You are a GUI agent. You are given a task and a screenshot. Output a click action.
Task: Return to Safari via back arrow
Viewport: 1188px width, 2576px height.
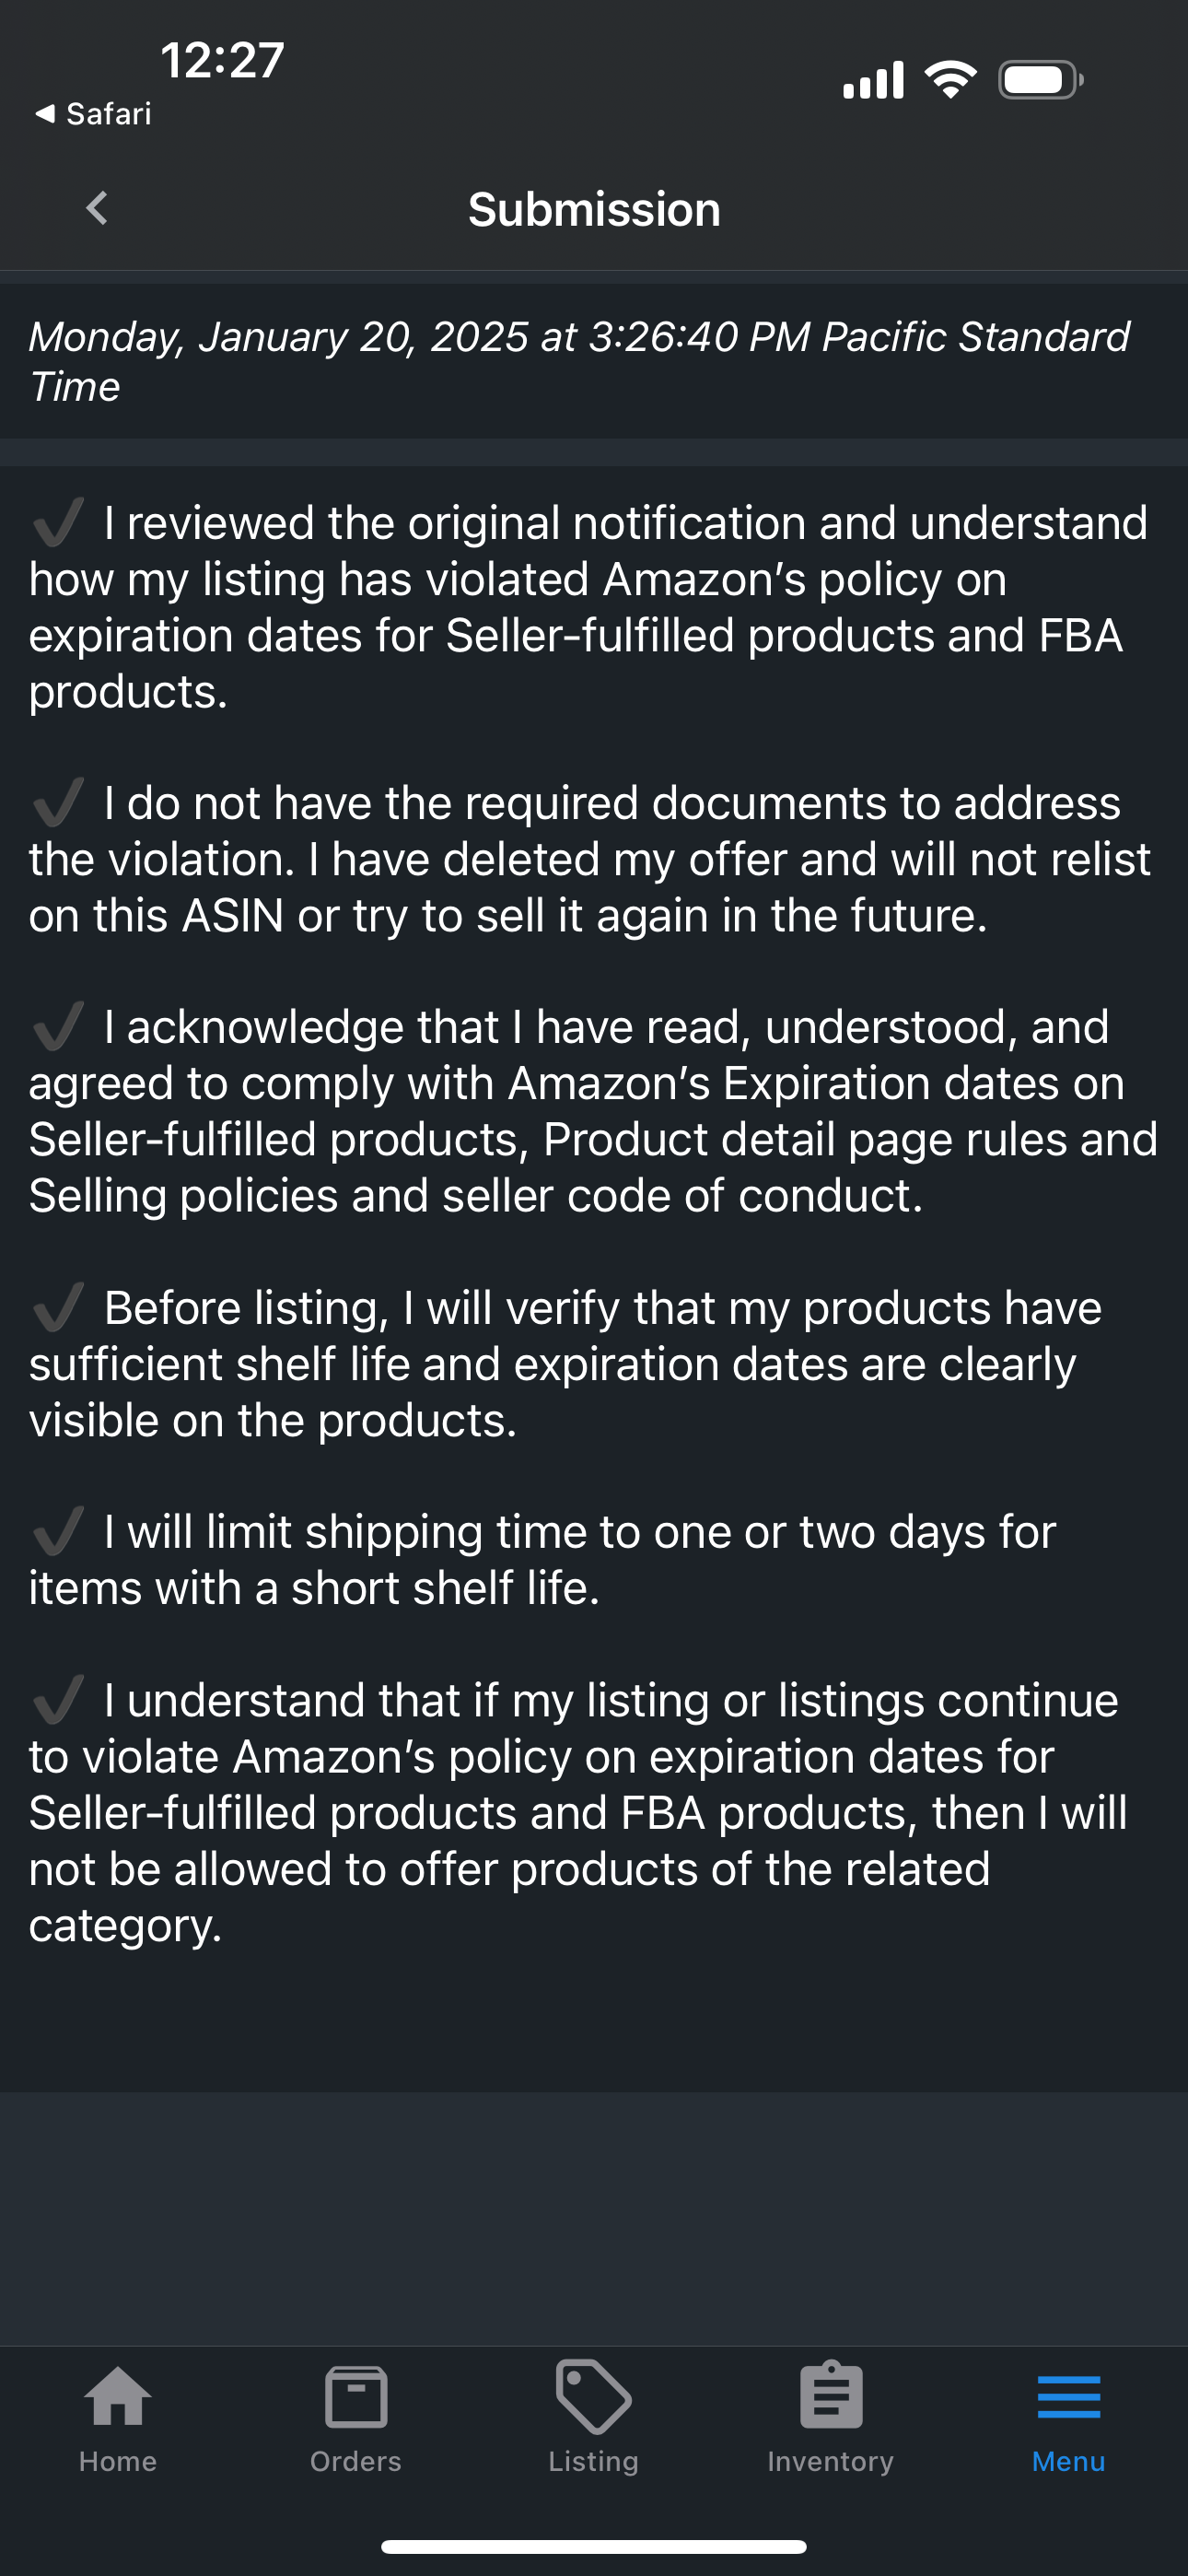(x=92, y=114)
